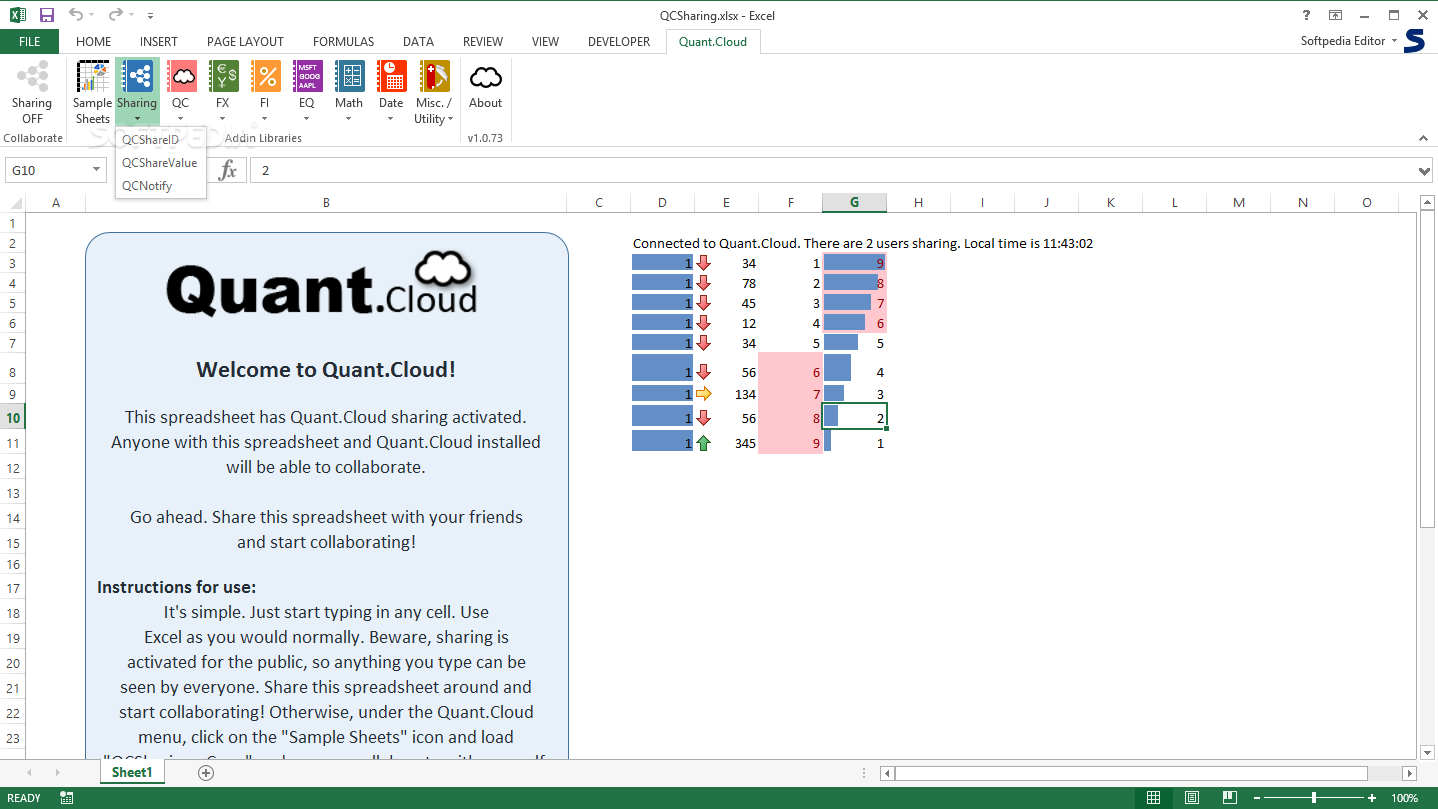Expand the Date dropdown arrow
Image resolution: width=1438 pixels, height=809 pixels.
[x=391, y=119]
